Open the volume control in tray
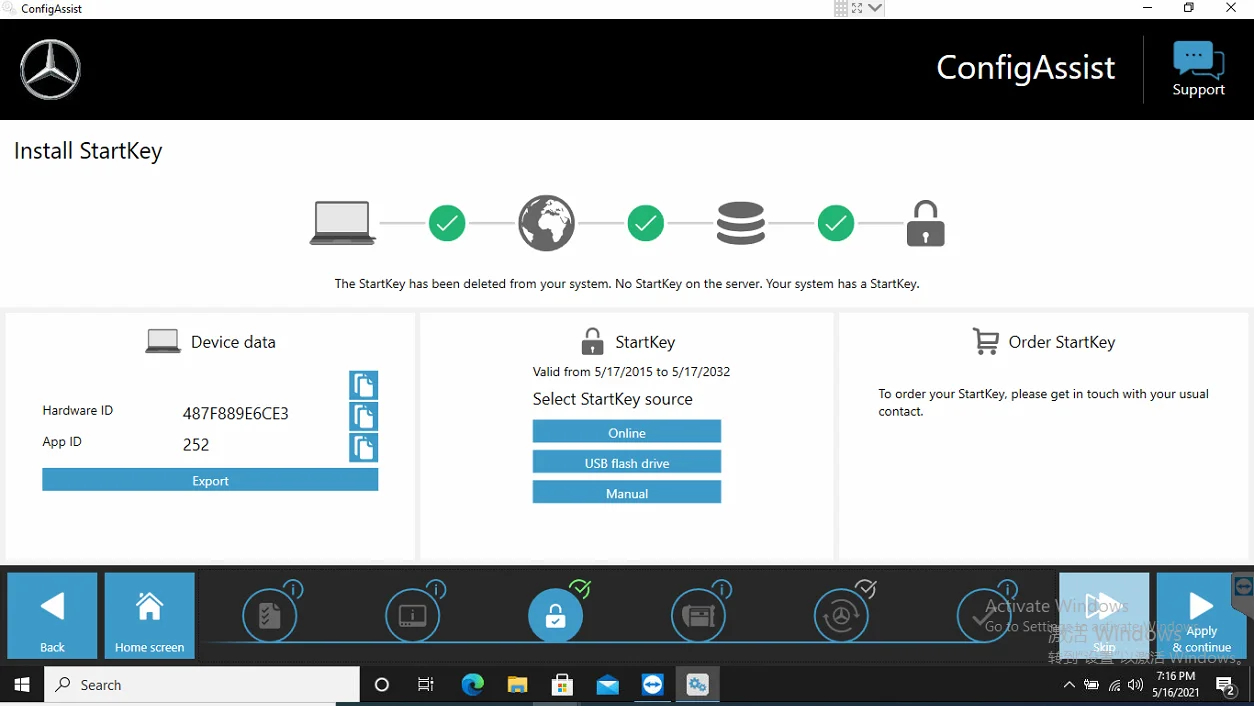Viewport: 1254px width, 706px height. (1135, 685)
